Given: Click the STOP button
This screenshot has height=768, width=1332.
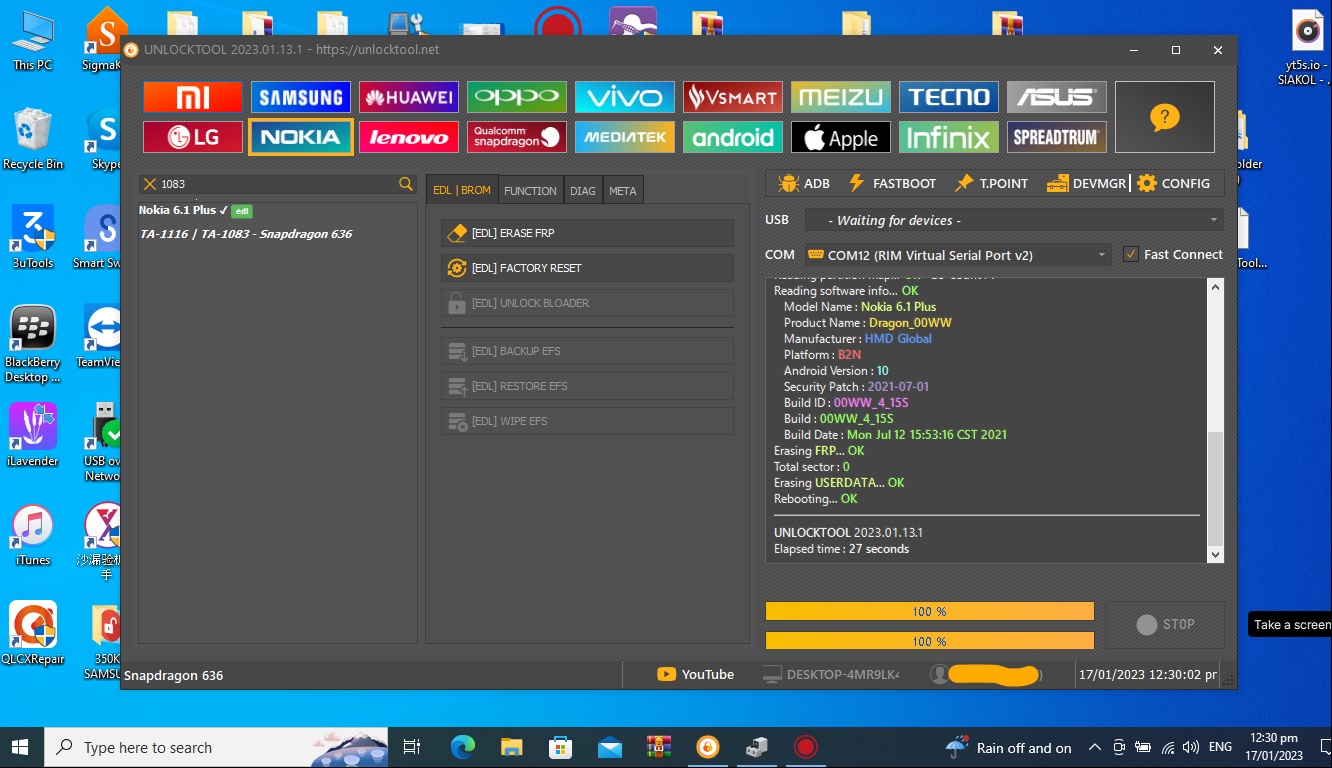Looking at the screenshot, I should 1165,625.
